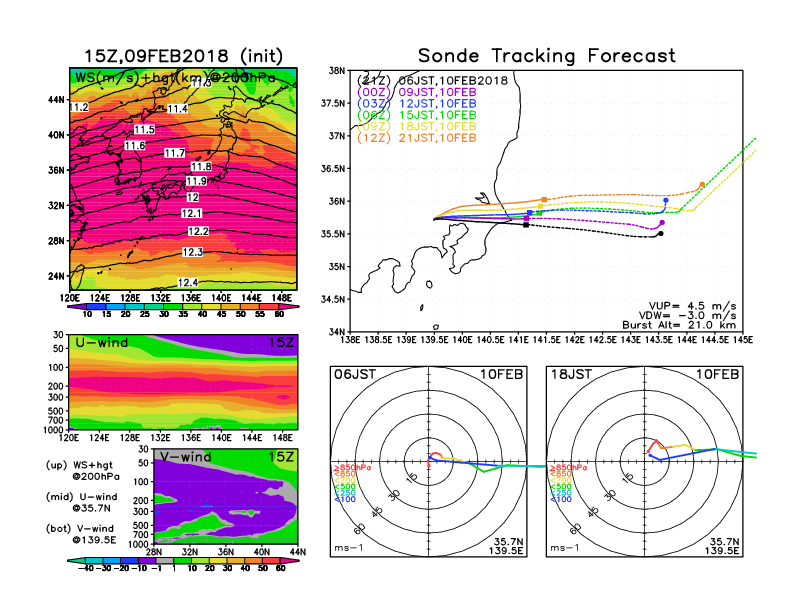792x612 pixels.
Task: Click contour label '11.9' on the map
Action: [x=196, y=181]
